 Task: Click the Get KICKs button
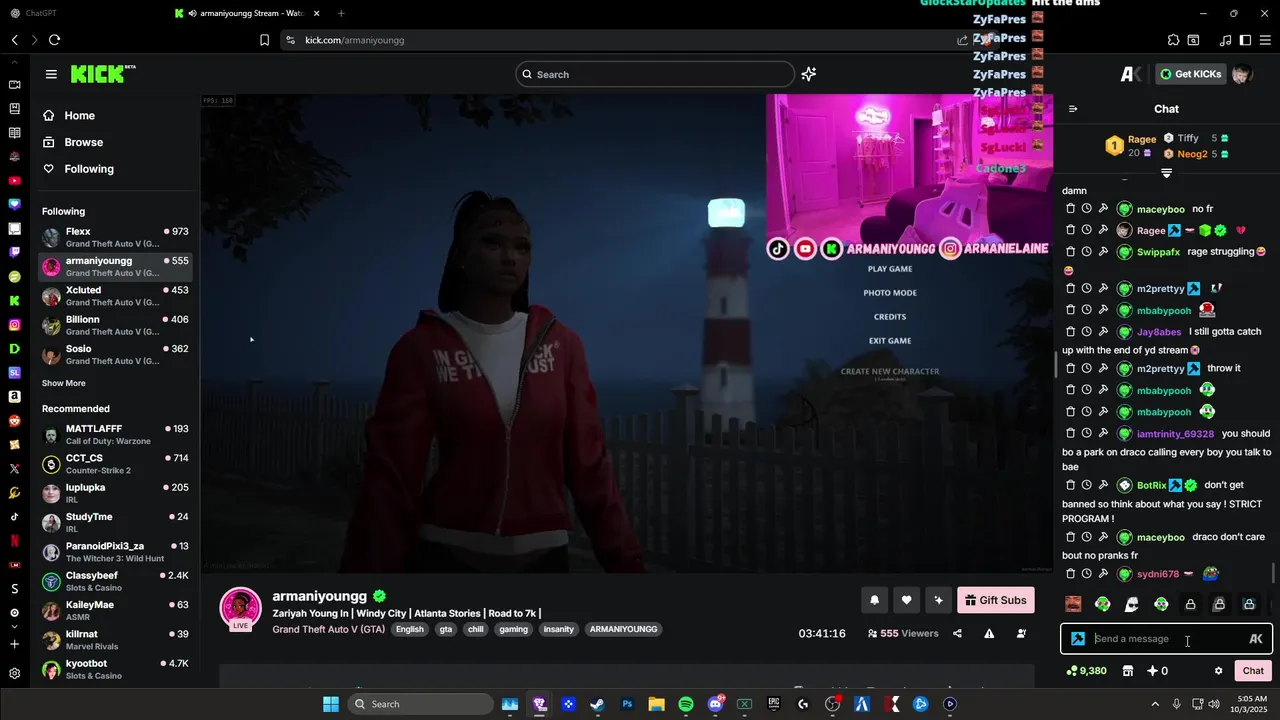point(1190,74)
